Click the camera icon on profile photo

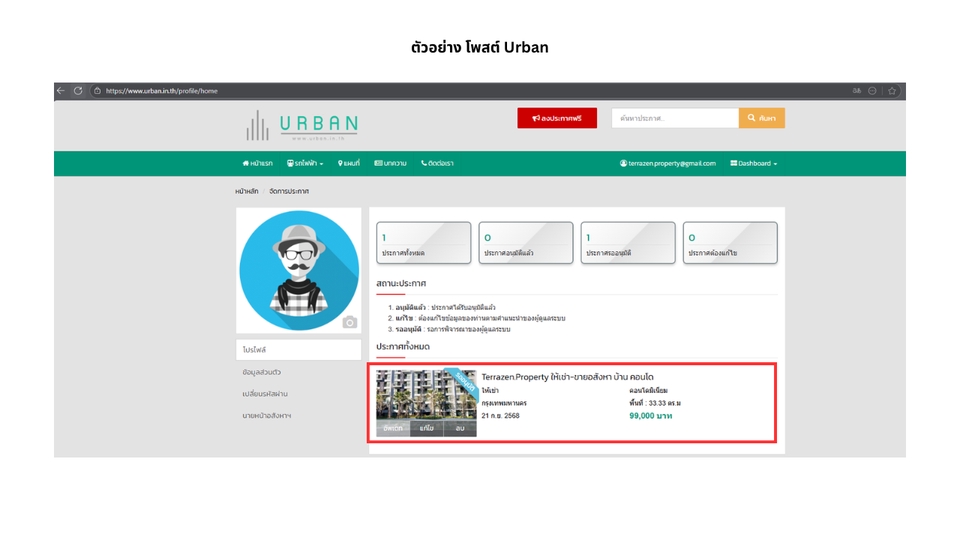click(x=350, y=322)
